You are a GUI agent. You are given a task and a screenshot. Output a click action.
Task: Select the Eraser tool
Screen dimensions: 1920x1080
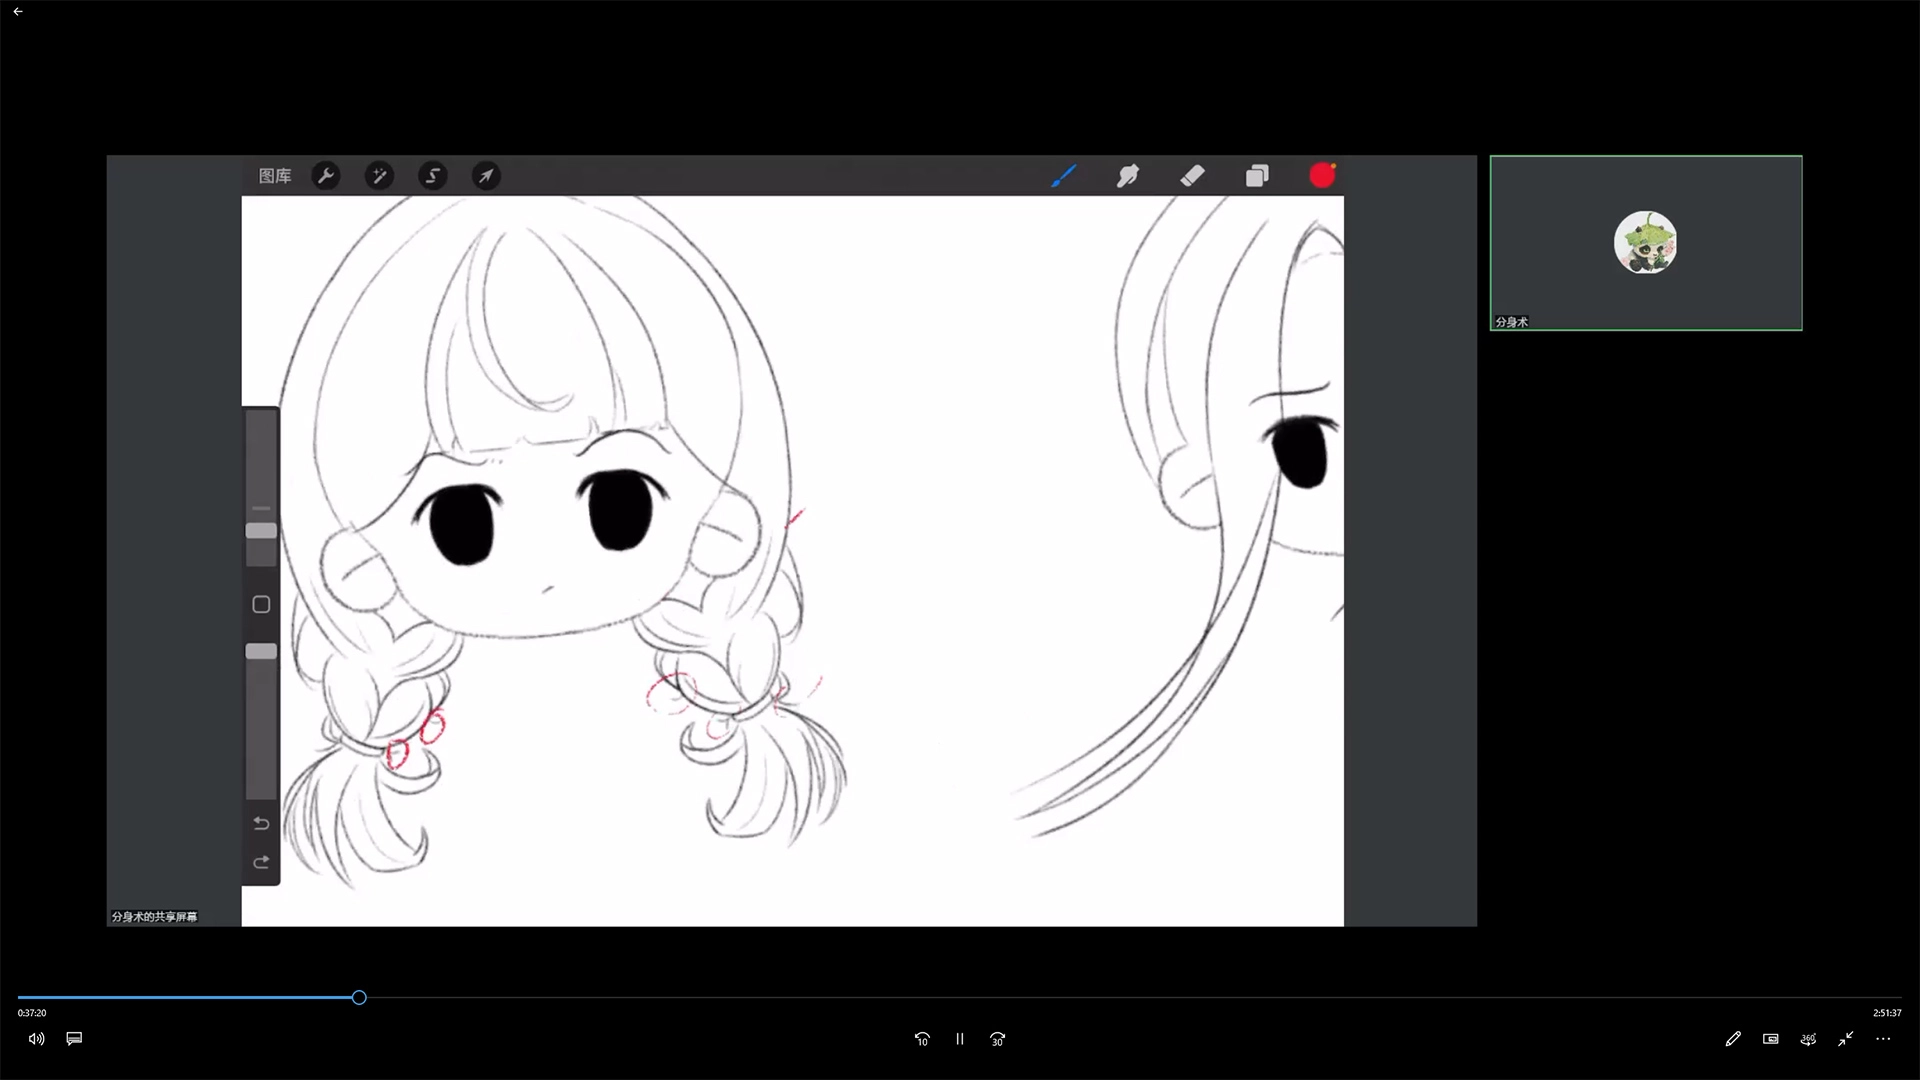click(x=1192, y=176)
